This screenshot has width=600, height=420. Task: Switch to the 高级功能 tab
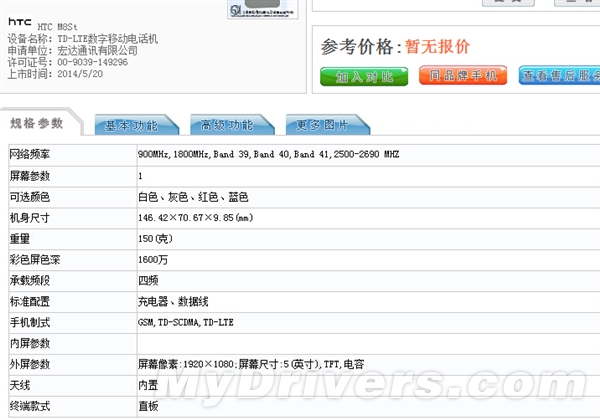coord(232,125)
